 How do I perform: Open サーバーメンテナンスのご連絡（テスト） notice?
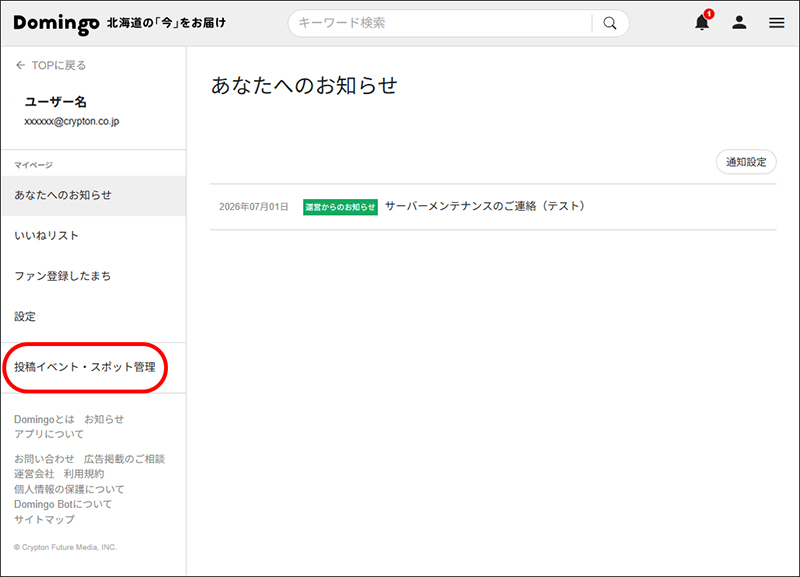point(485,206)
